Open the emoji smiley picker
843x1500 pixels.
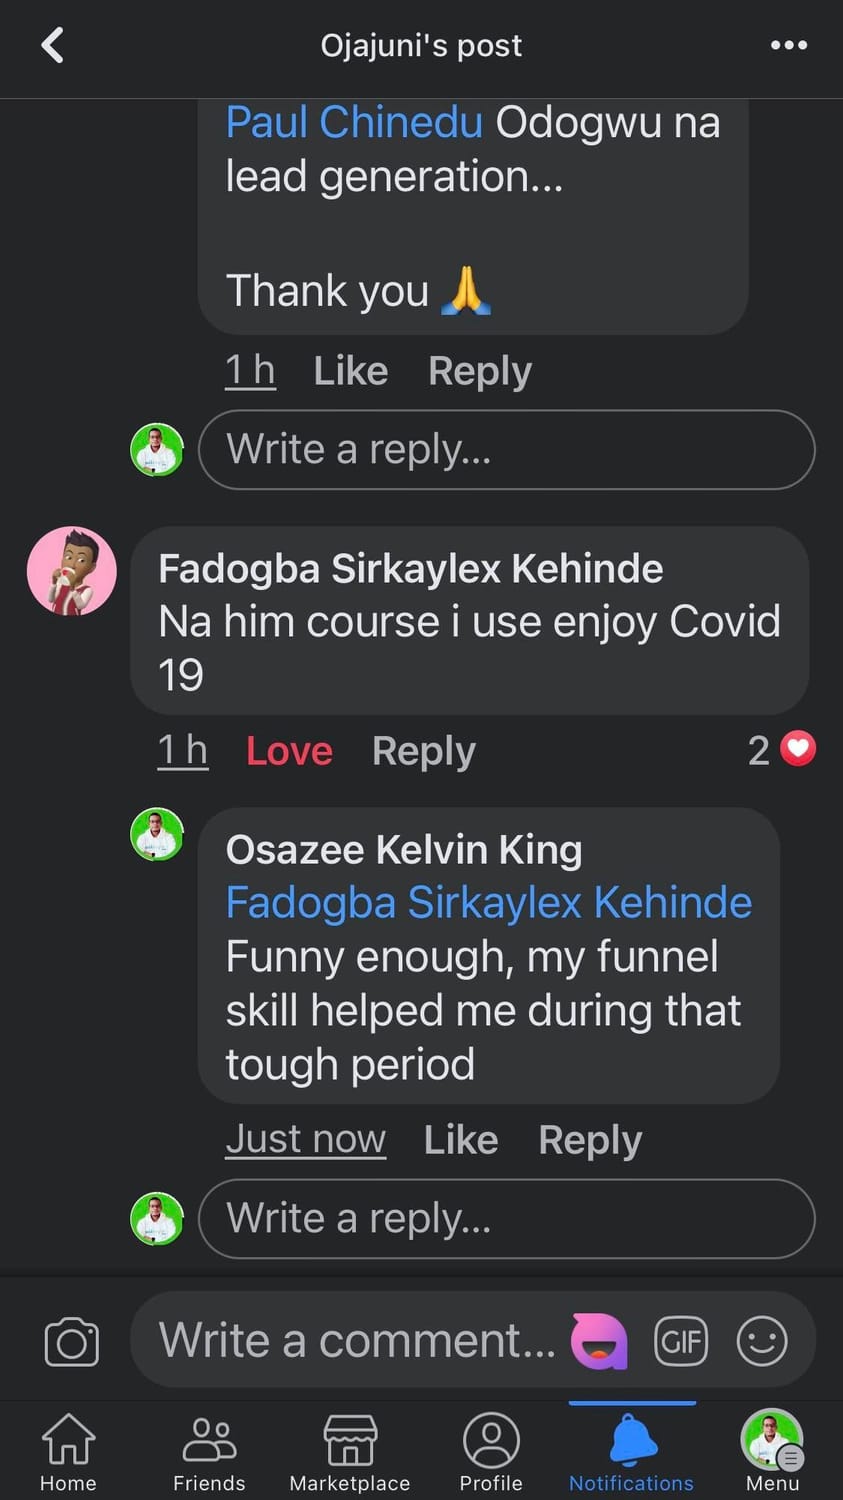(x=762, y=1341)
